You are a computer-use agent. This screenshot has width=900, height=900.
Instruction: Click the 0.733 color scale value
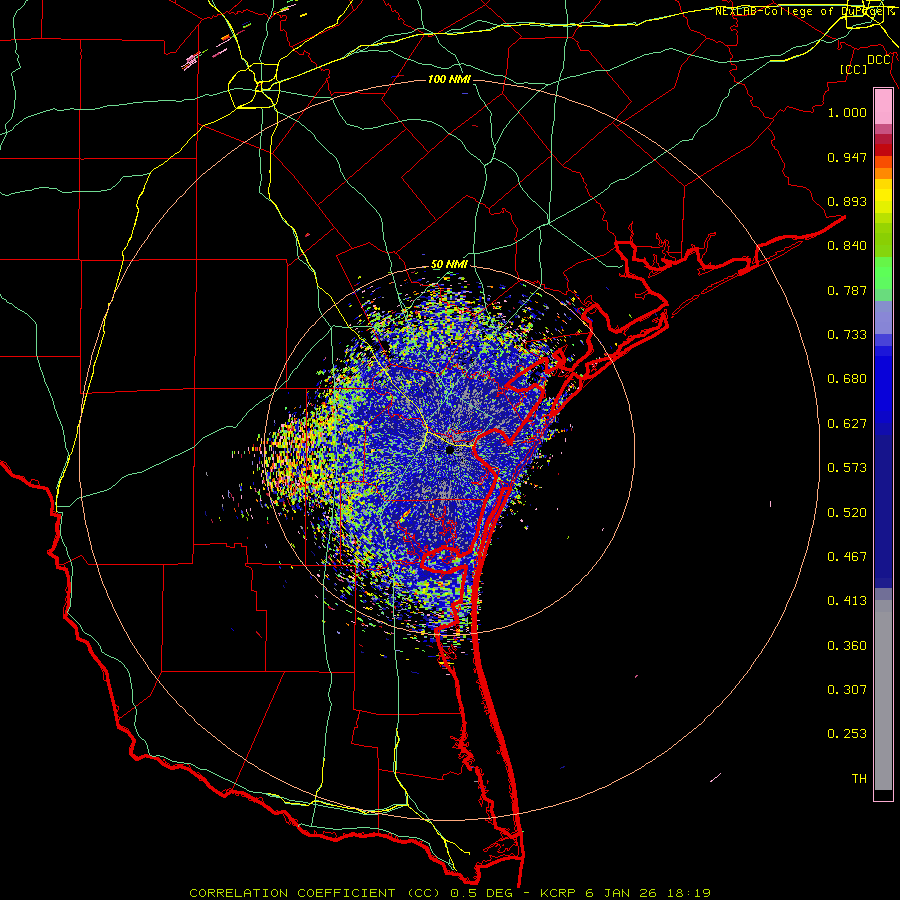[x=847, y=335]
